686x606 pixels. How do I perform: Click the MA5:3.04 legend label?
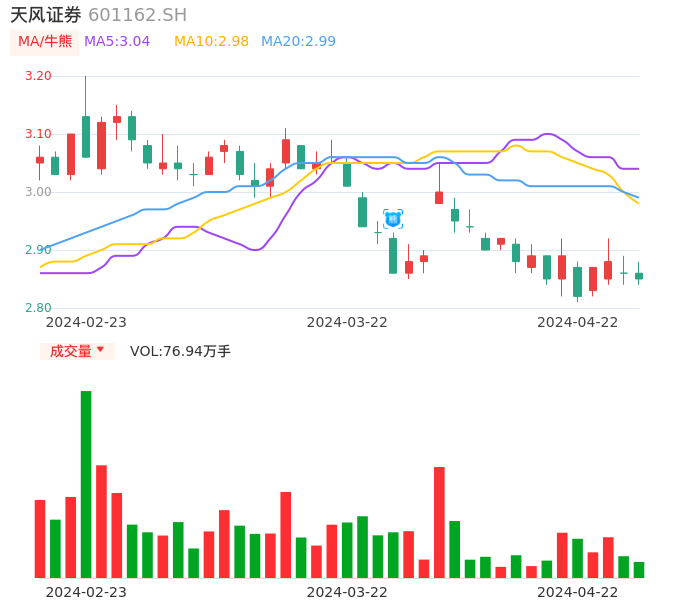pos(117,42)
